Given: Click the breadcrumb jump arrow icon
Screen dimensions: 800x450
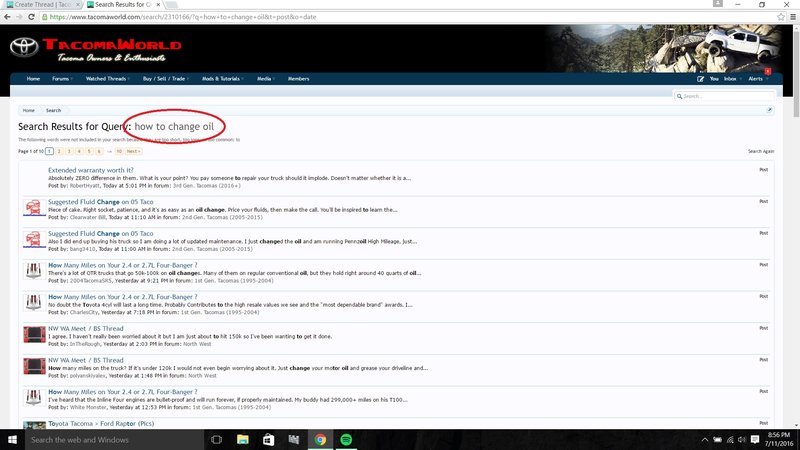Looking at the screenshot, I should 769,110.
